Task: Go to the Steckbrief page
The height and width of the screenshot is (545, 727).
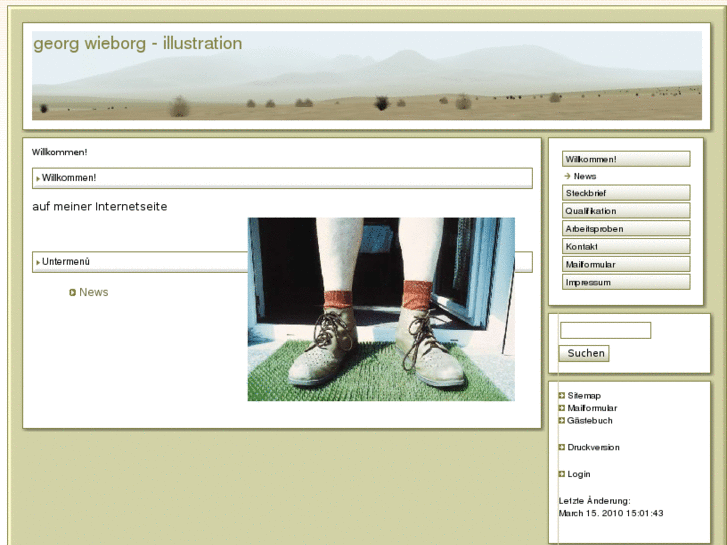Action: [626, 193]
